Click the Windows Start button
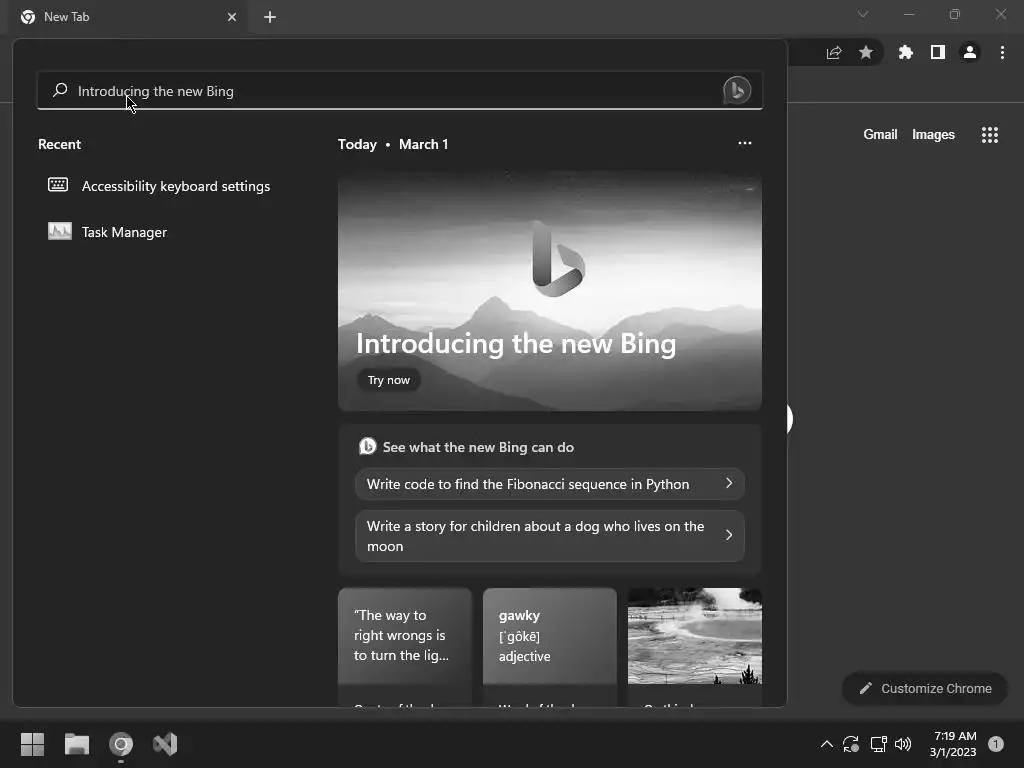This screenshot has height=768, width=1024. 33,744
